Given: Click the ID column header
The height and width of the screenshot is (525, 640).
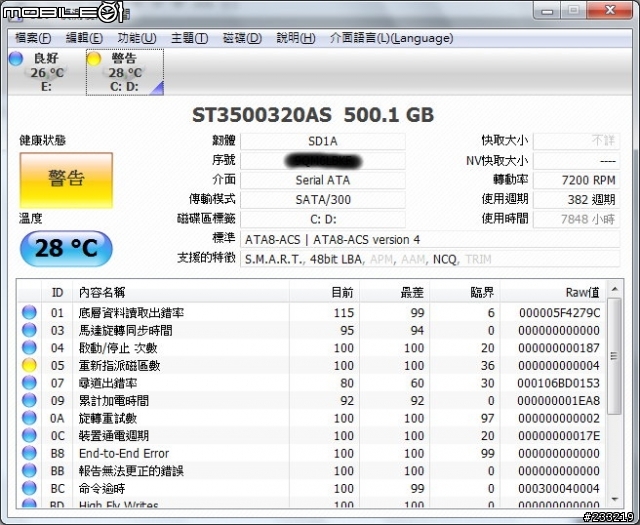Looking at the screenshot, I should pos(57,292).
